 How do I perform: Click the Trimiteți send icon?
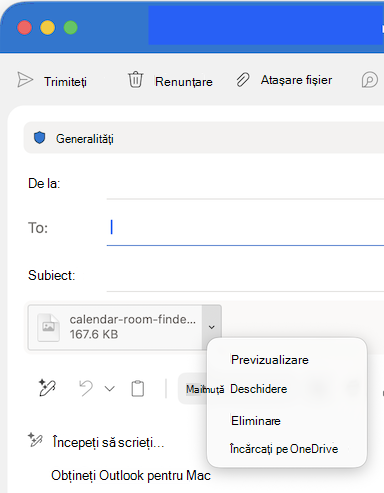25,80
